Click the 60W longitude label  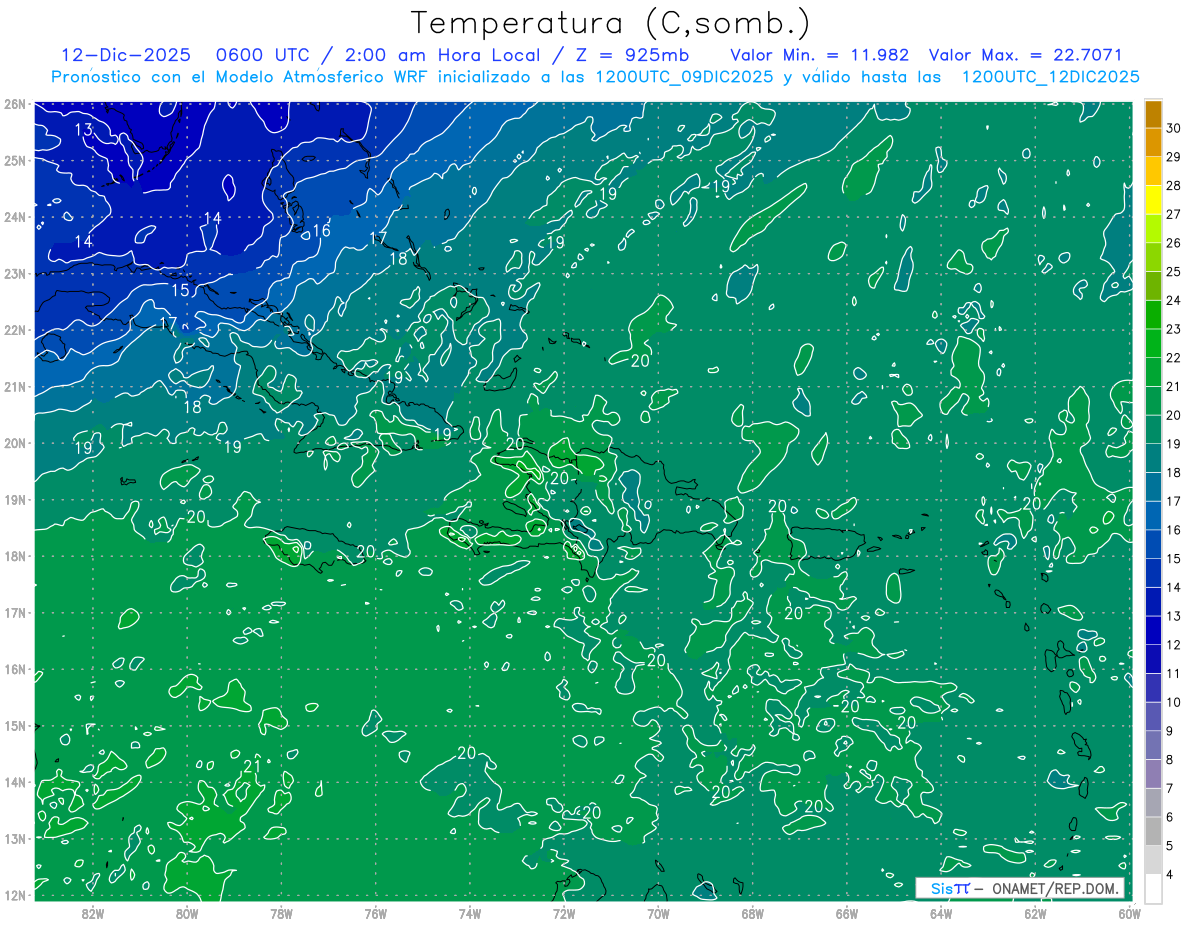point(1129,913)
